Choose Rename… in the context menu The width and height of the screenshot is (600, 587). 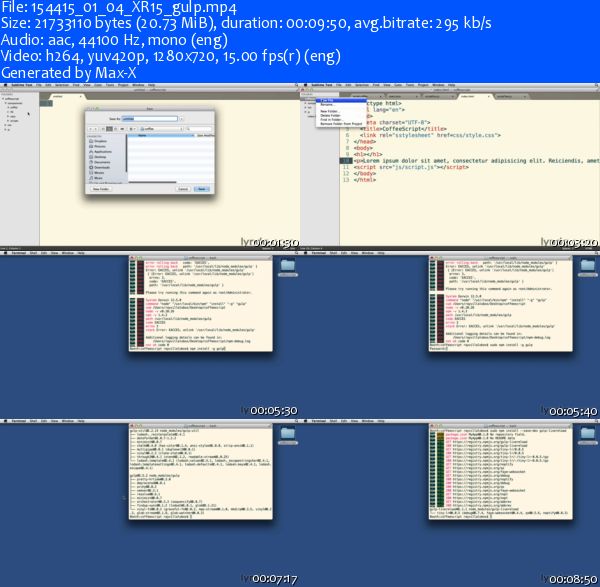pos(341,104)
